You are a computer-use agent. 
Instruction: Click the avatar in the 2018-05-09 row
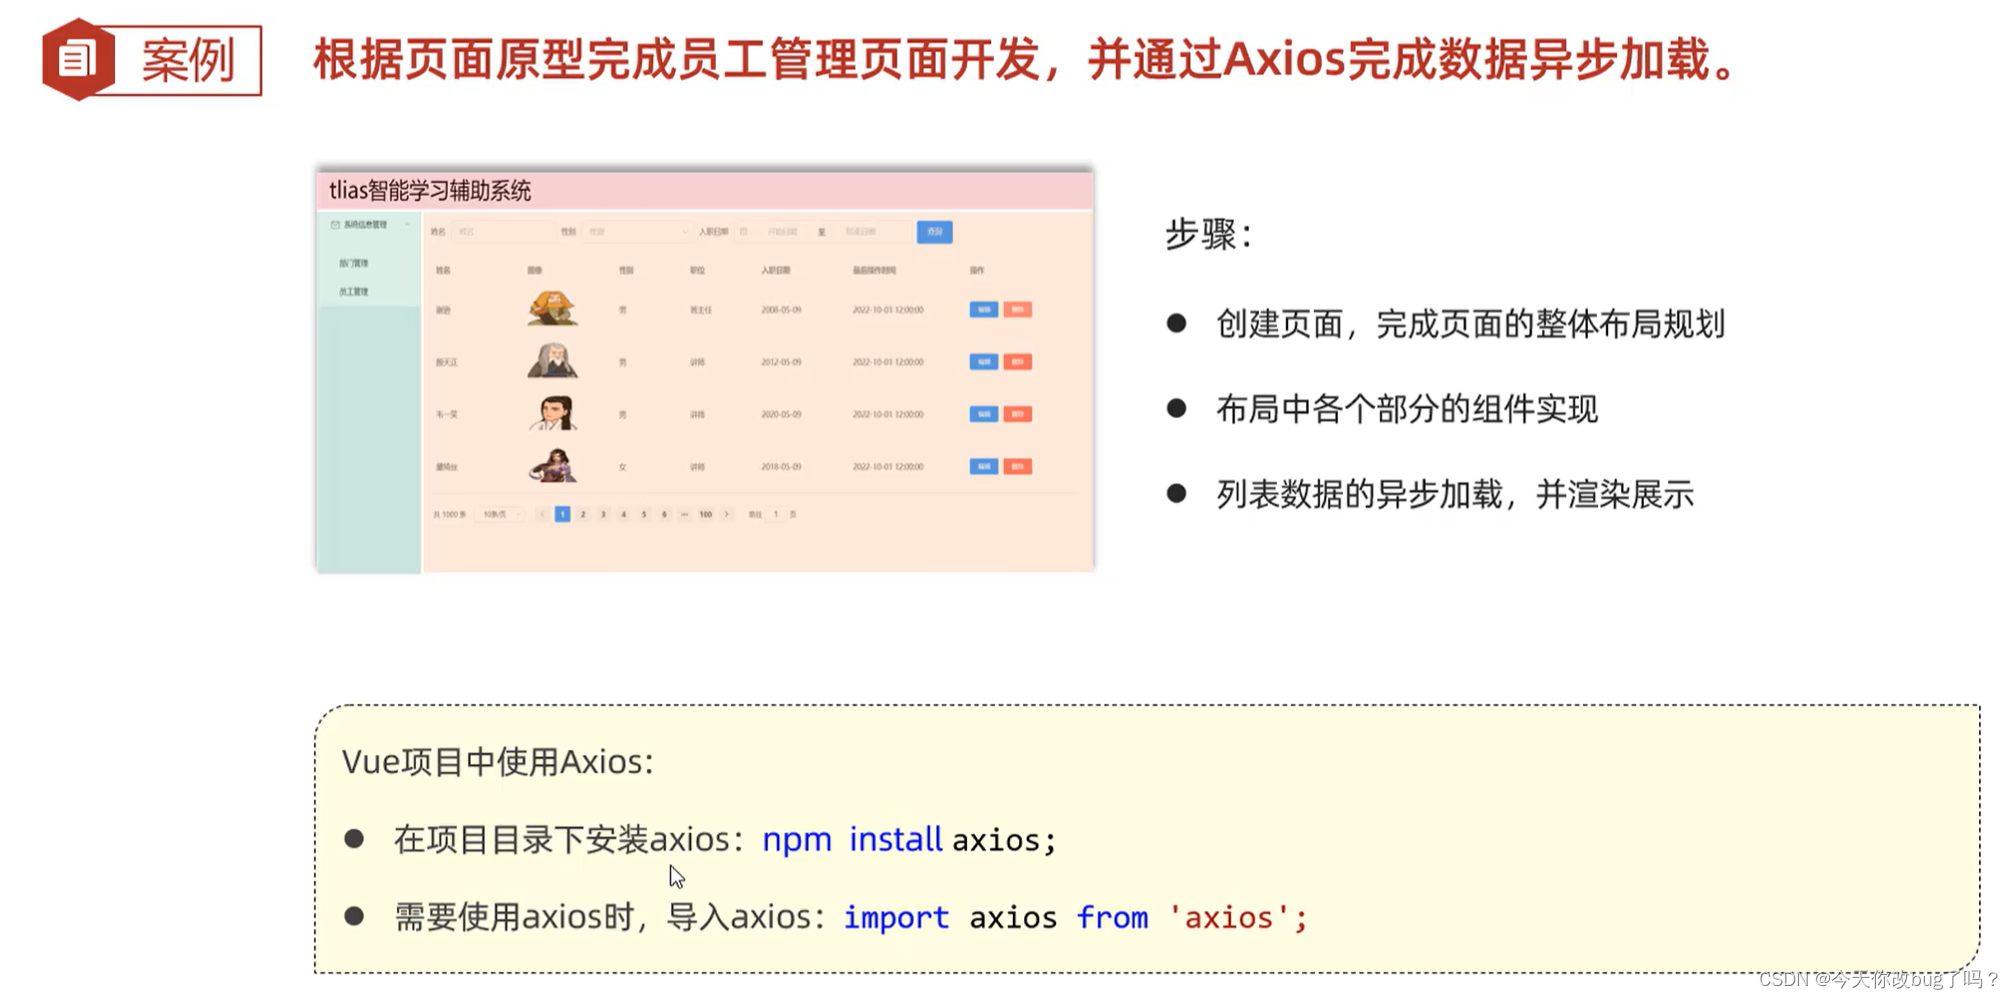[552, 465]
